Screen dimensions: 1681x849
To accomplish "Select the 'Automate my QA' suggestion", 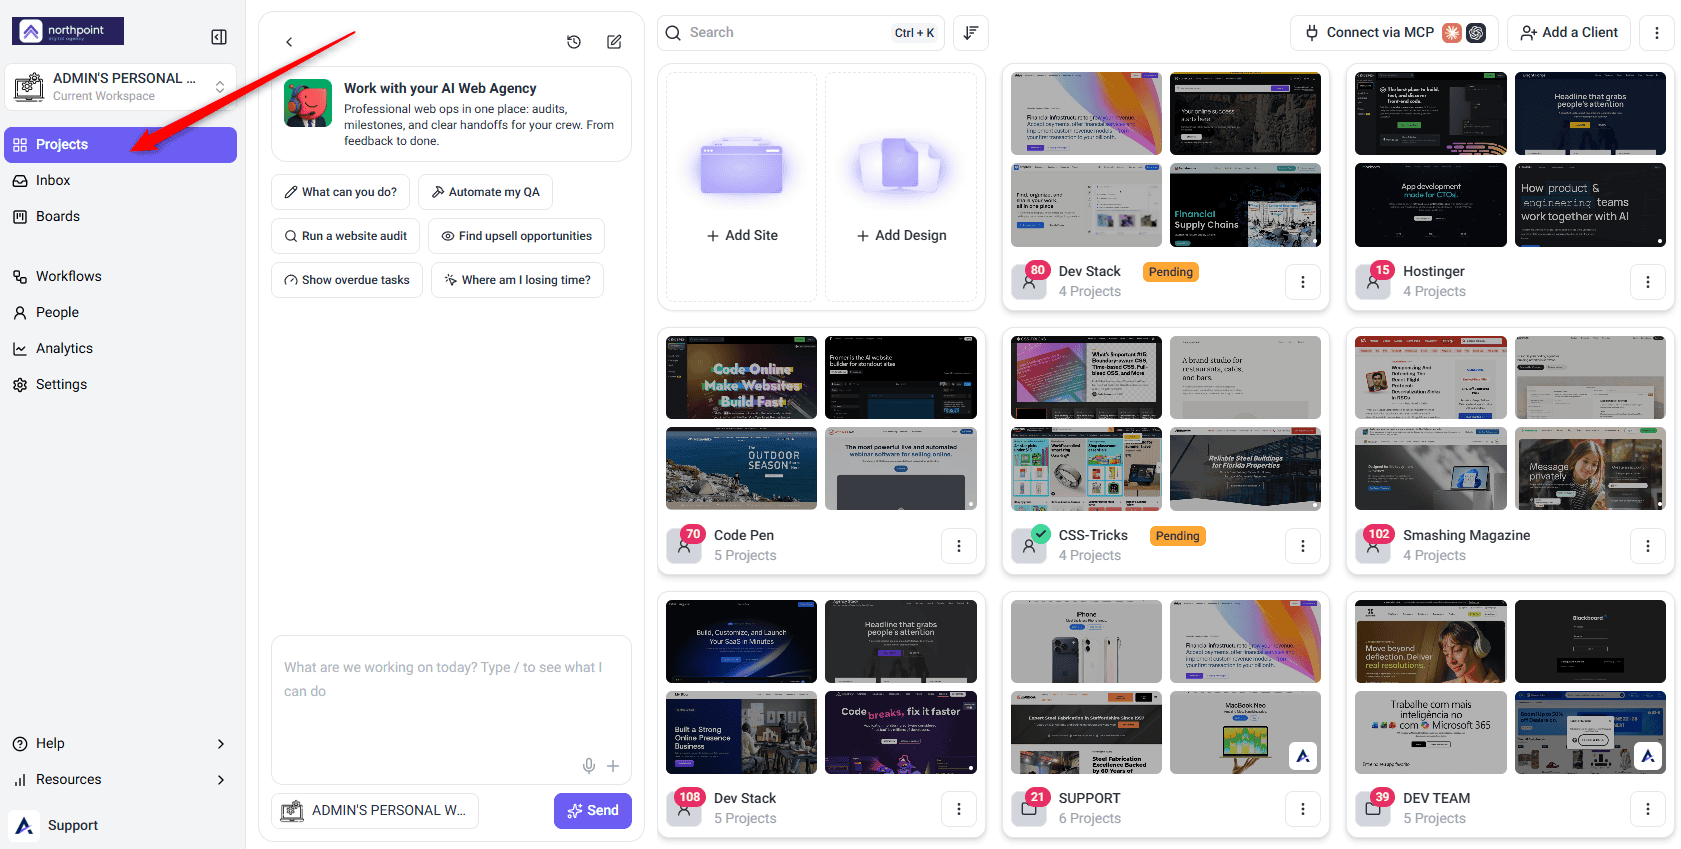I will (485, 192).
